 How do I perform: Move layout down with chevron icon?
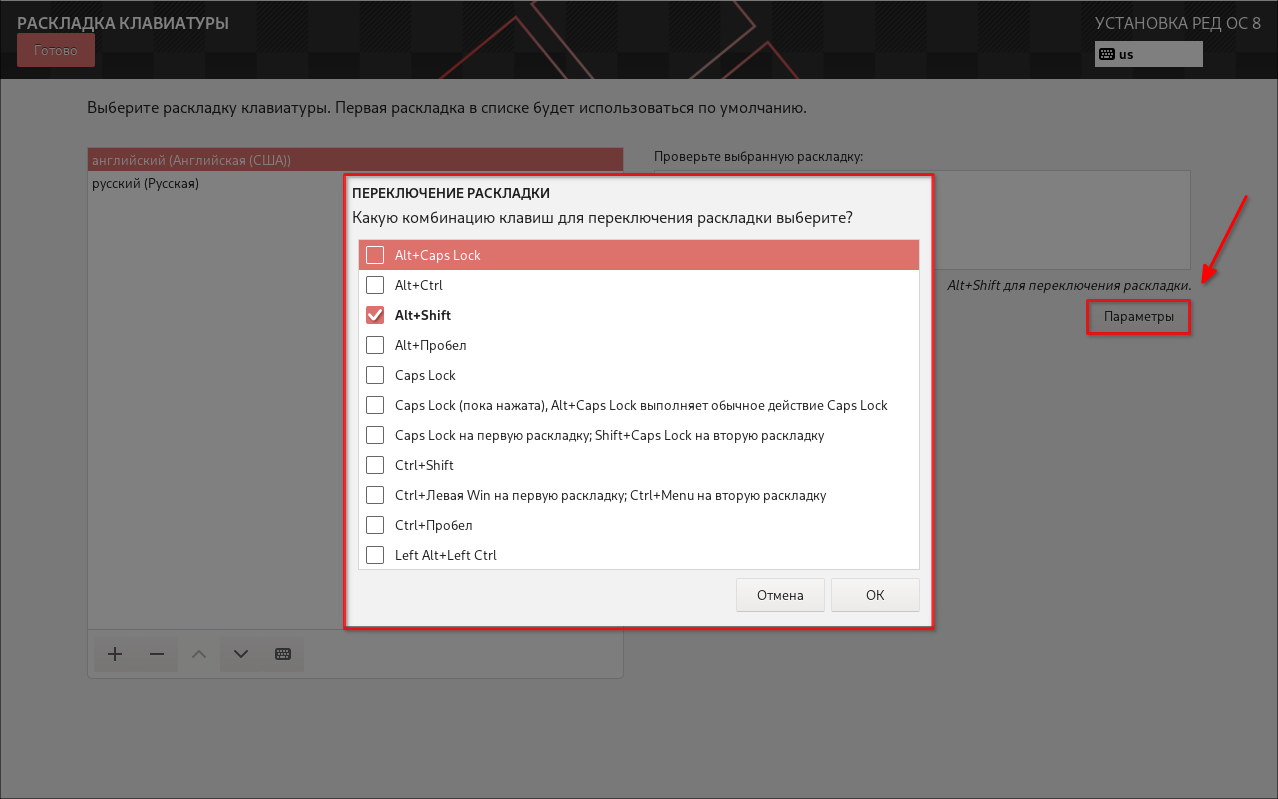(x=241, y=654)
